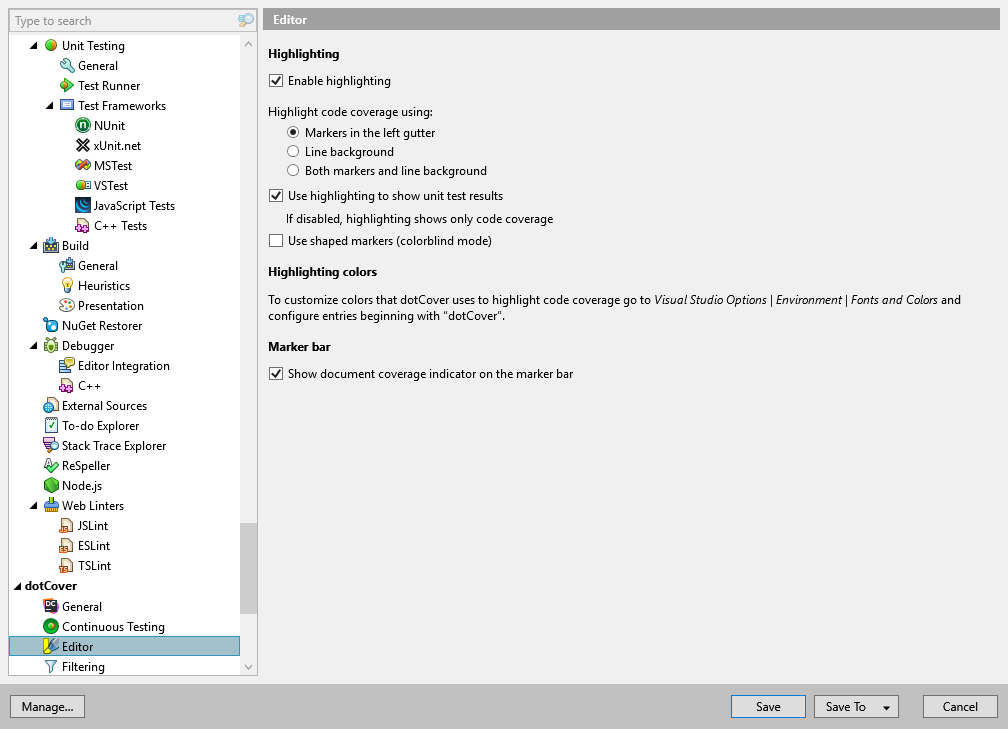Click the tree scrollbar up arrow
Screen dimensions: 1008x729
[249, 44]
